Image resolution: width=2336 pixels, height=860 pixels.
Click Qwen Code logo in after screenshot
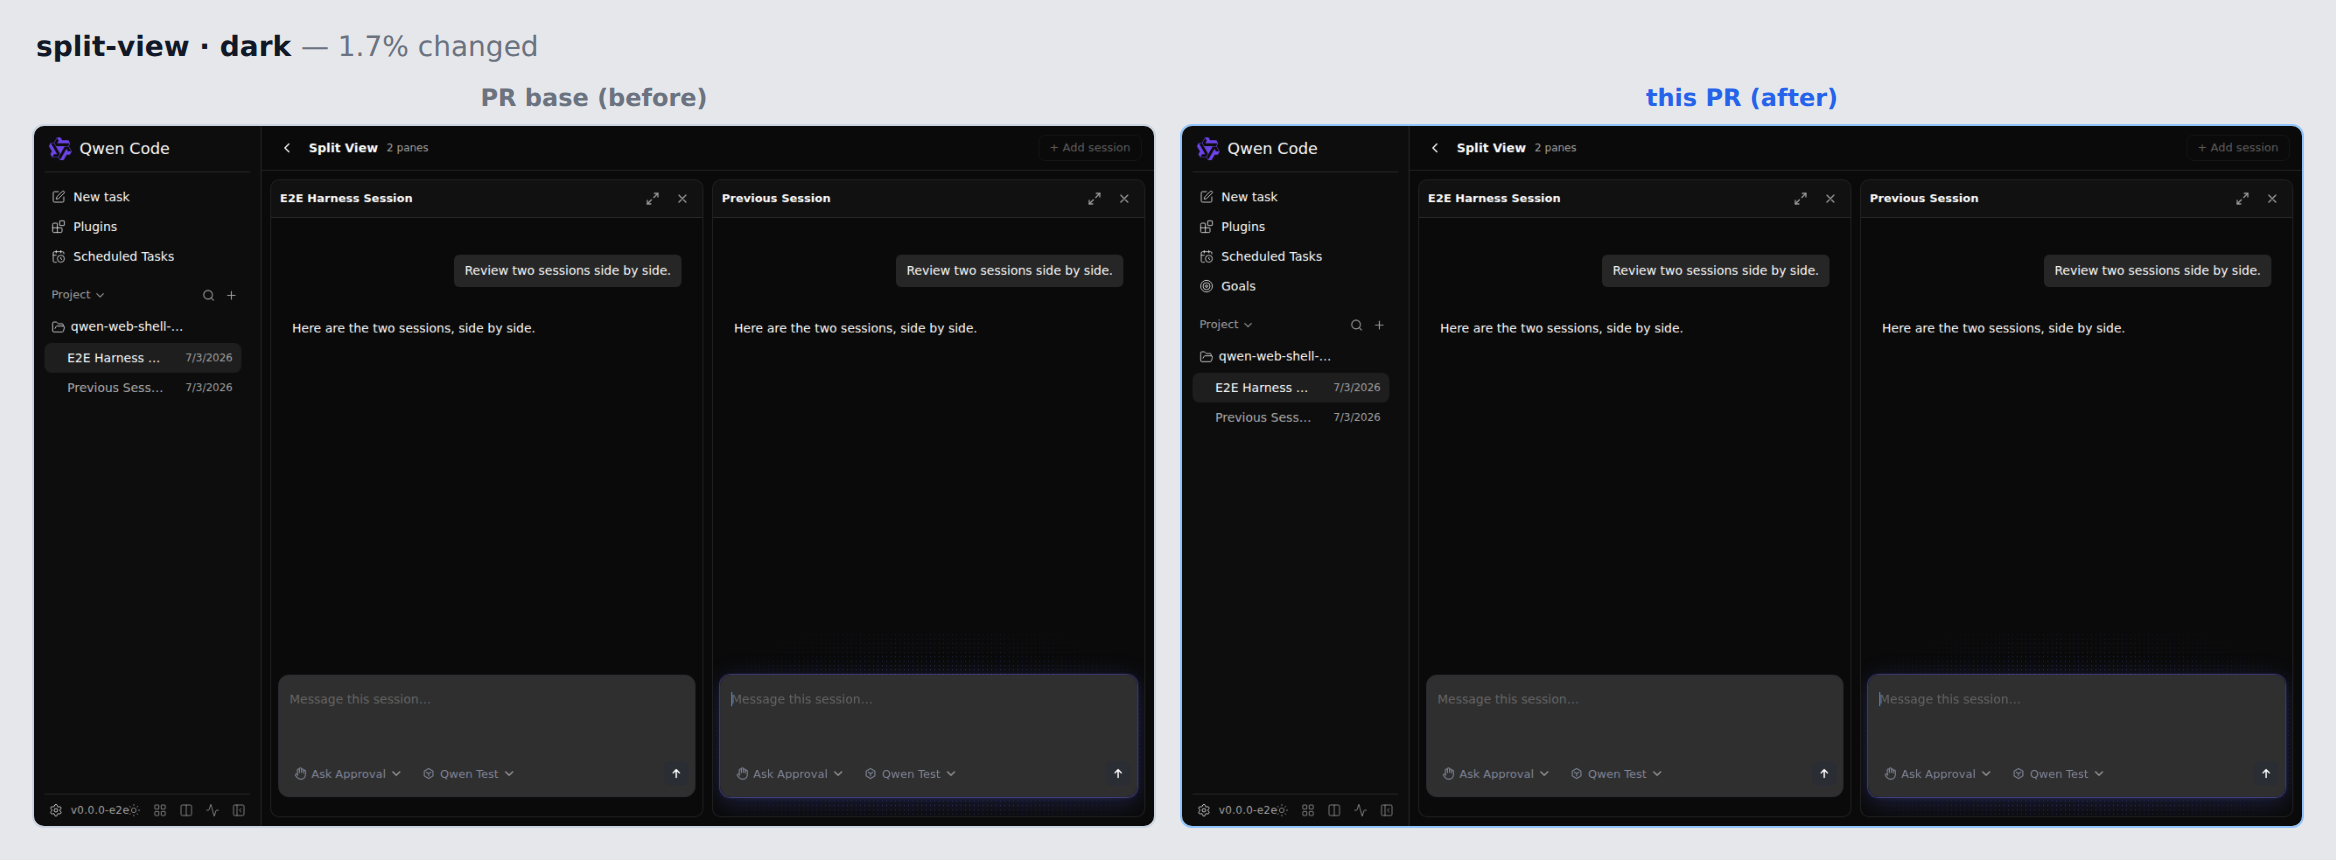[1208, 148]
